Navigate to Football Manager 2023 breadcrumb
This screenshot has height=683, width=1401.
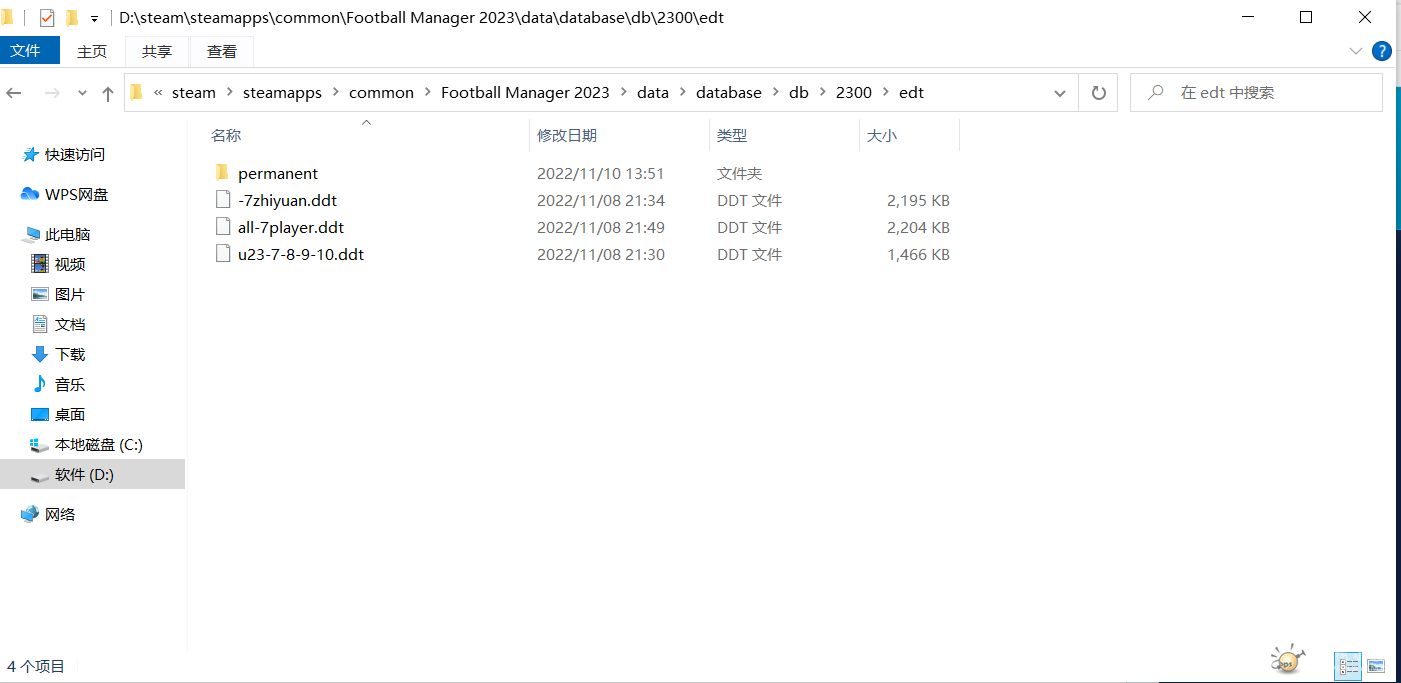(x=525, y=92)
